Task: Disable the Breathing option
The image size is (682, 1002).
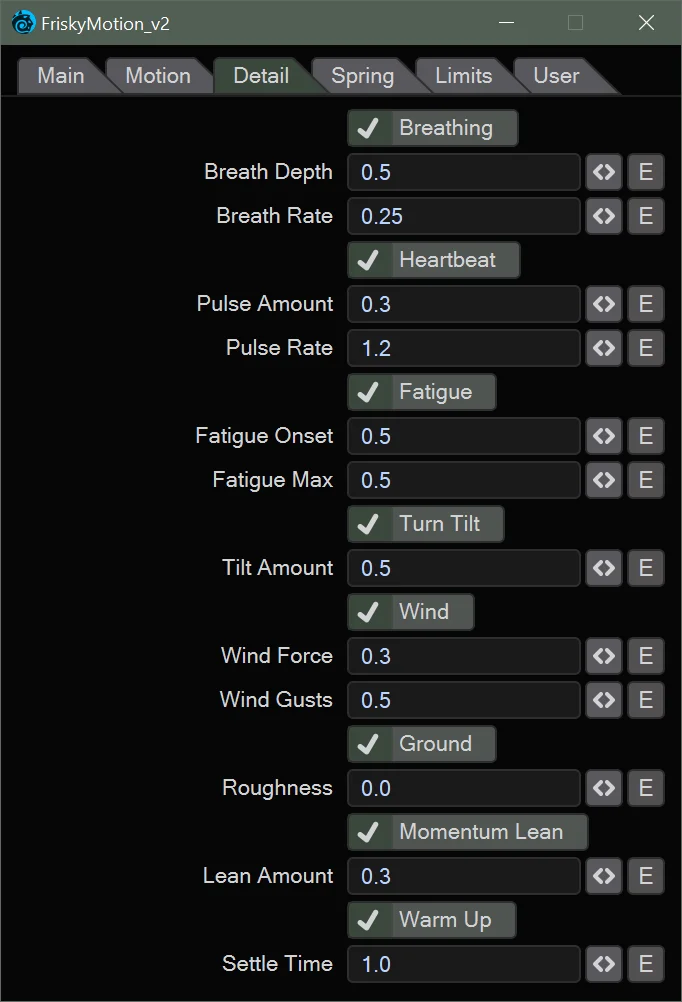Action: pos(432,128)
